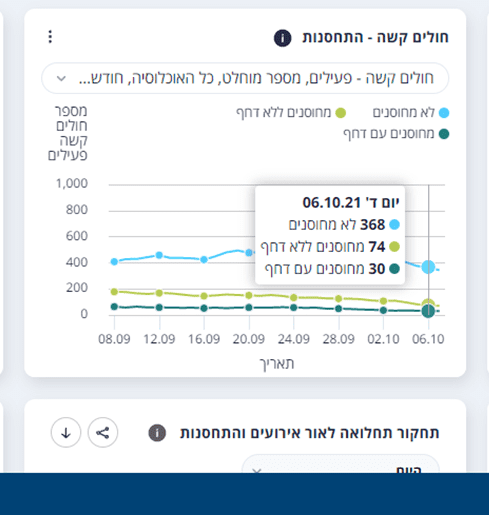Click the lime green legend dot for מחוסנים ללא דחף
Image resolution: width=489 pixels, height=515 pixels.
(x=340, y=113)
